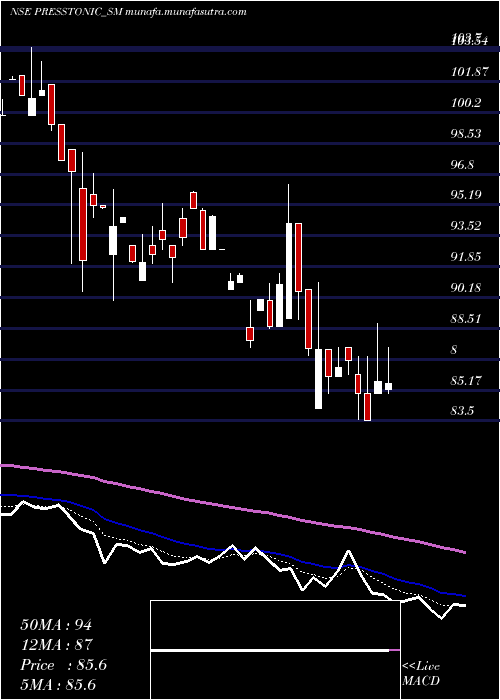500x700 pixels.
Task: Click the white horizontal MACD bar in box
Action: 270,650
